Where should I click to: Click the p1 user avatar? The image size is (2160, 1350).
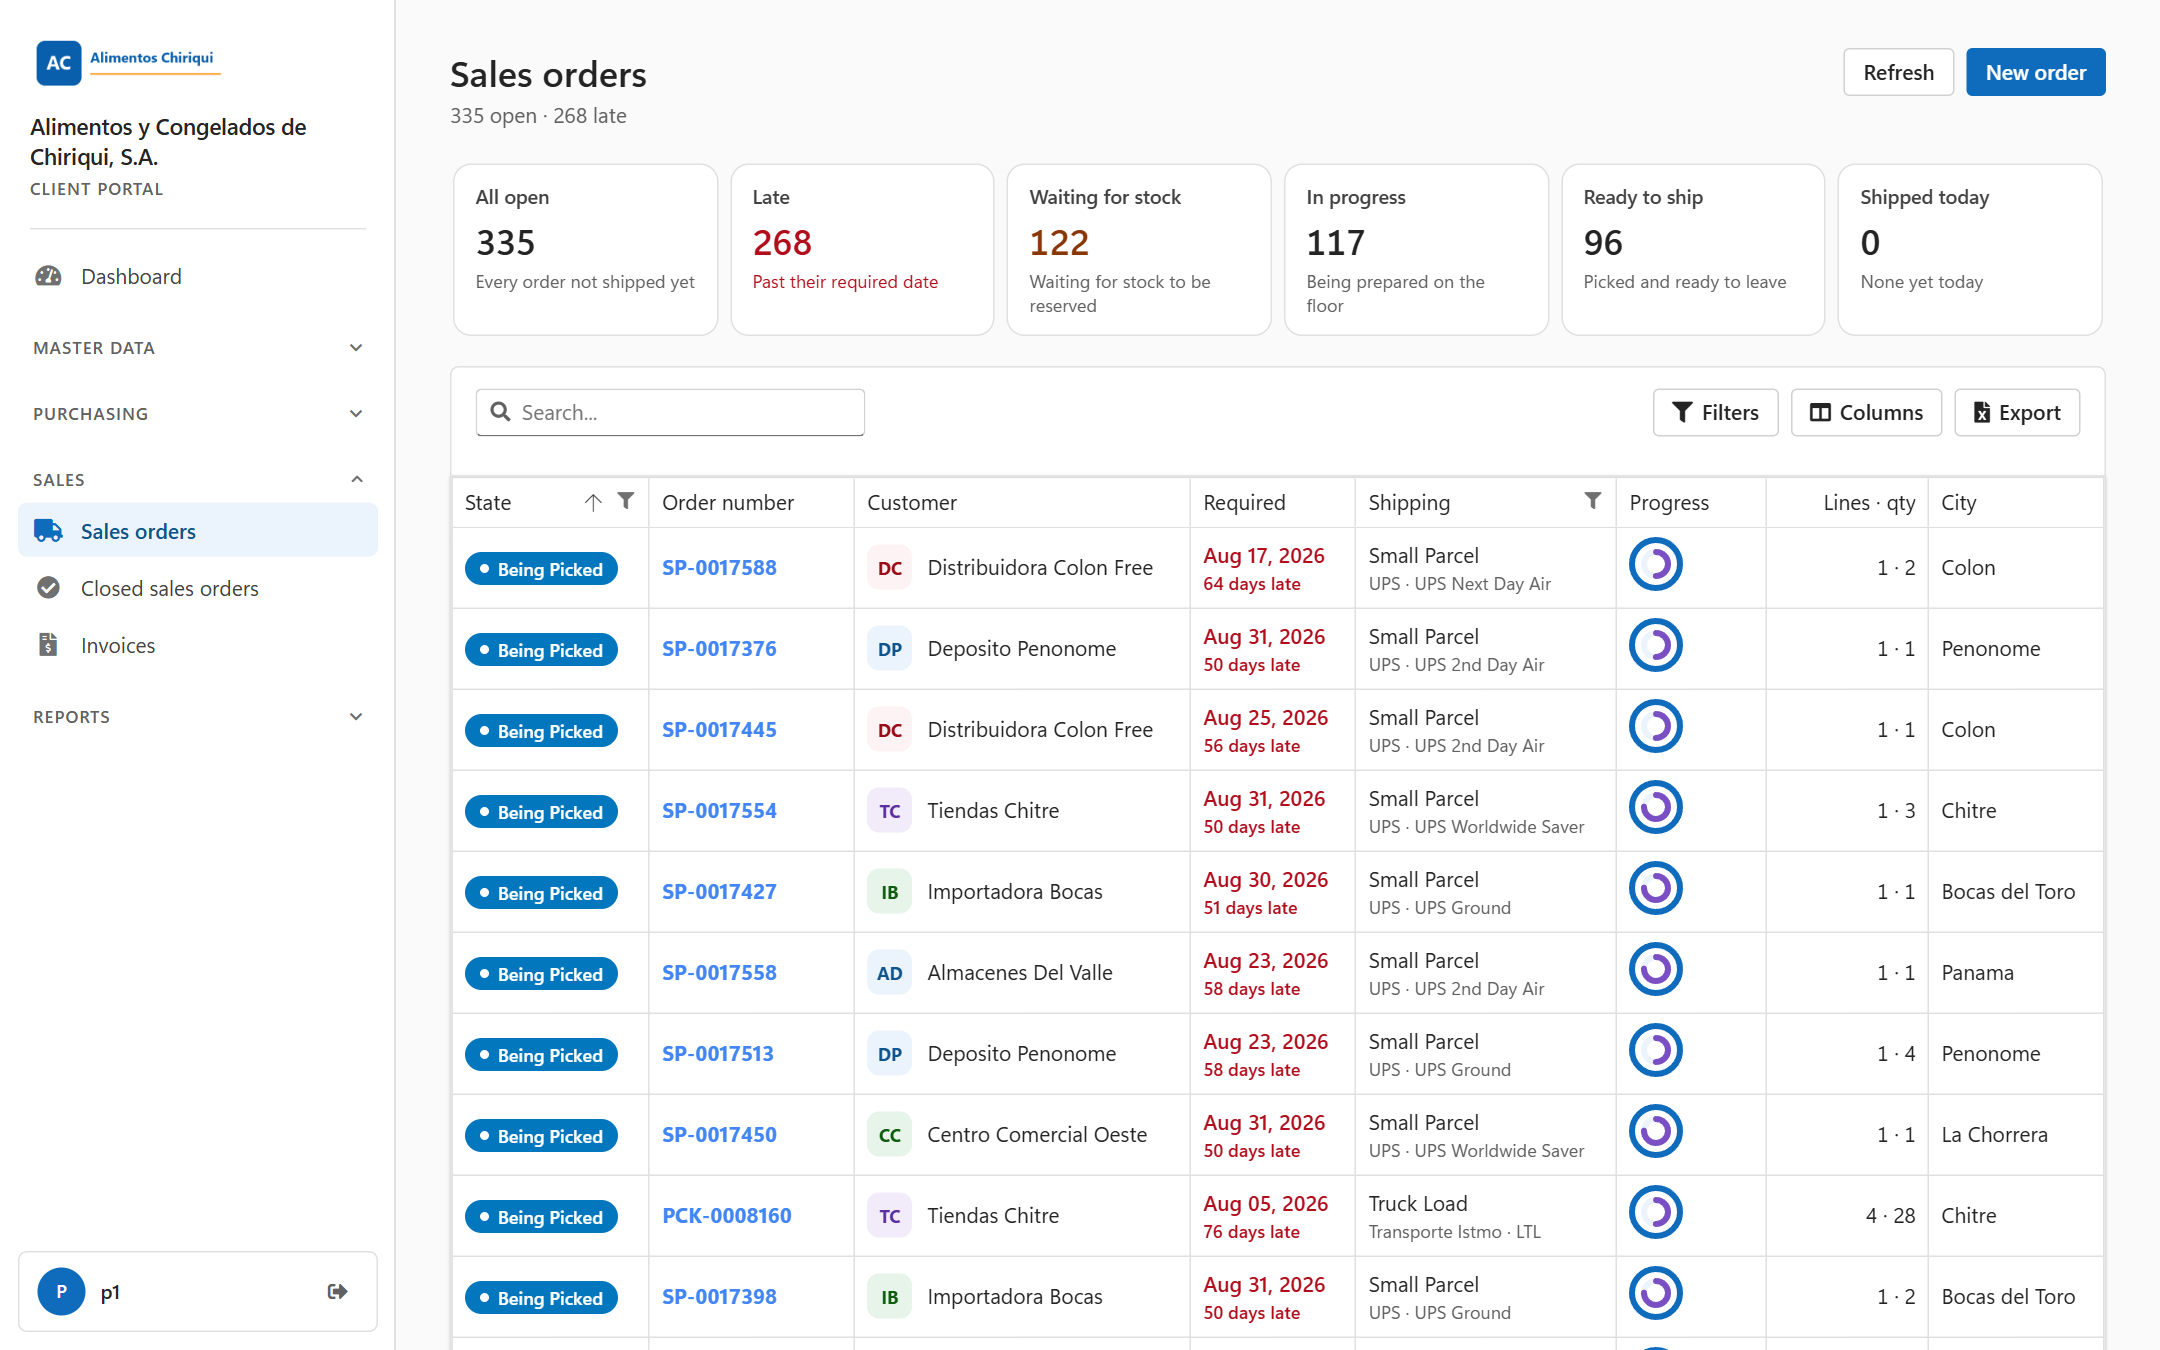click(x=61, y=1292)
